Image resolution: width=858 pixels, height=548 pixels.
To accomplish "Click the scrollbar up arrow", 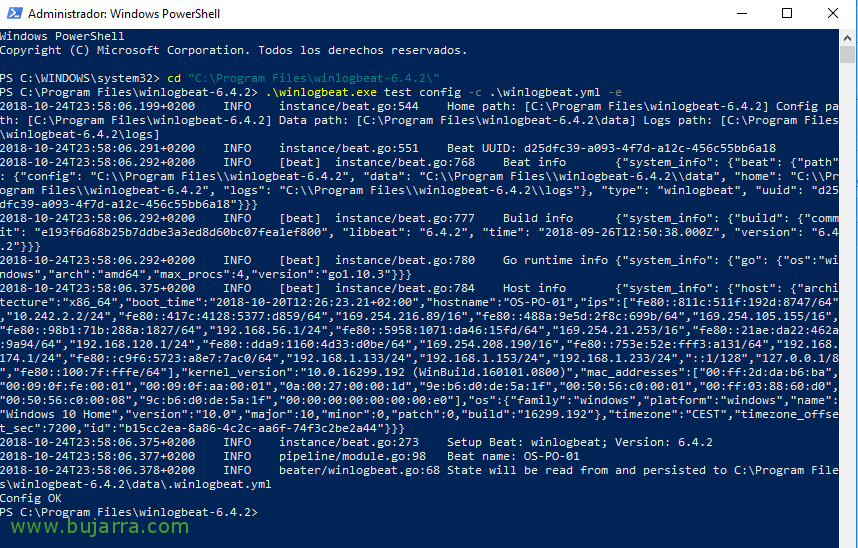I will click(849, 37).
